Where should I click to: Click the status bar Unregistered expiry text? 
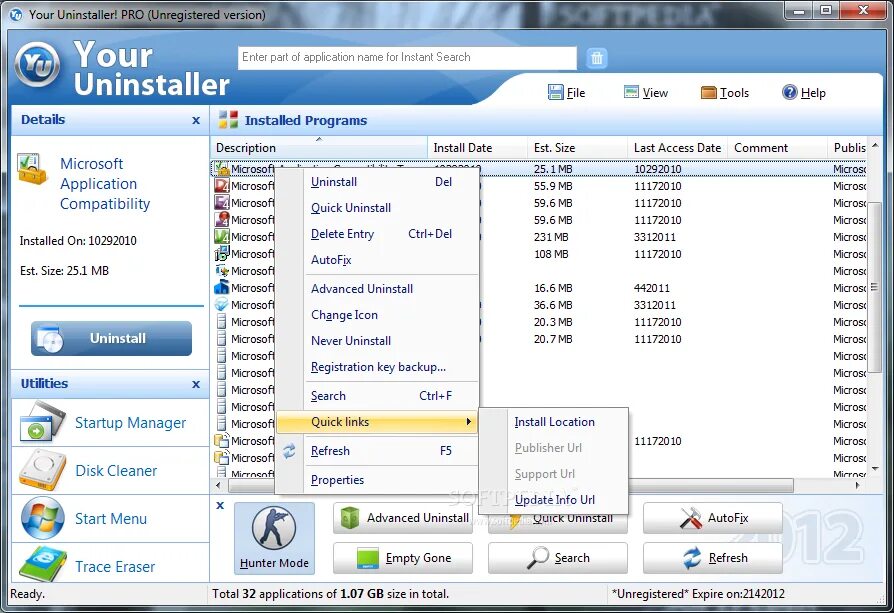click(698, 594)
